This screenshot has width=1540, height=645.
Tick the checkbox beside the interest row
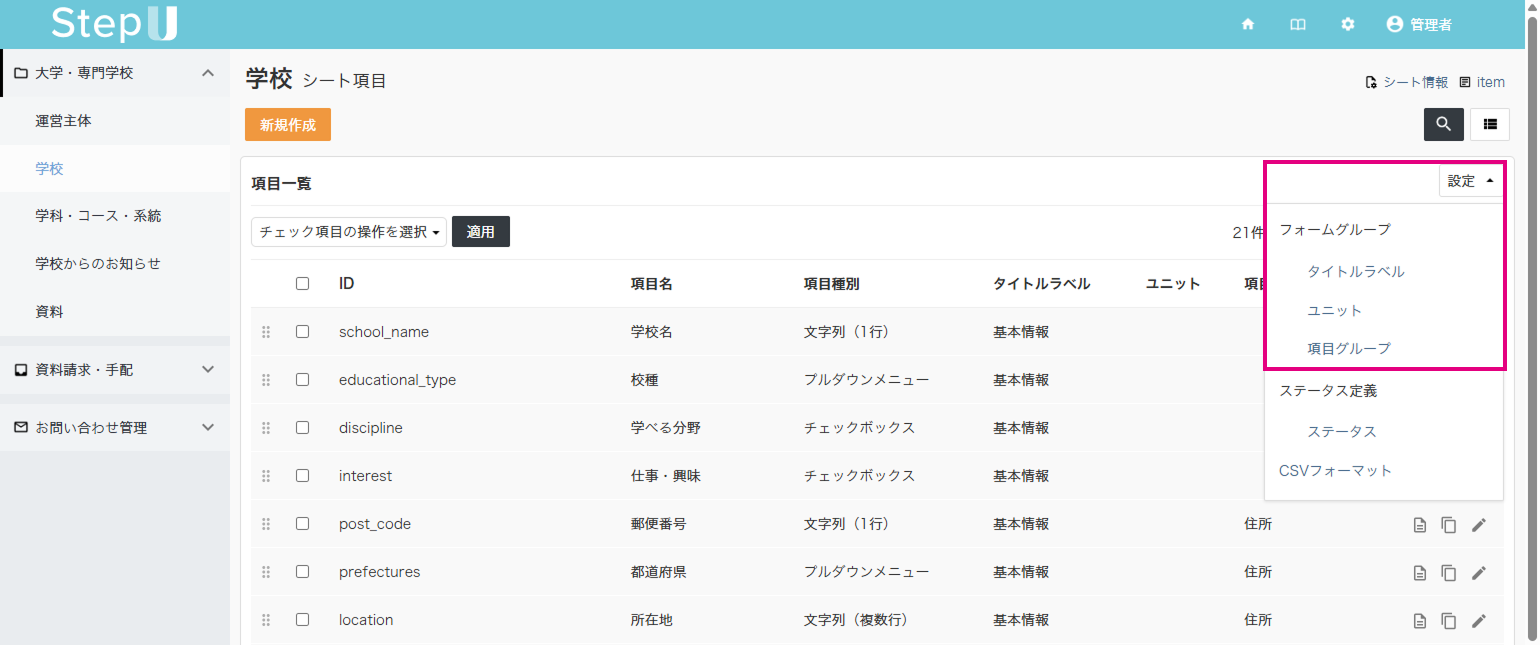pos(303,475)
